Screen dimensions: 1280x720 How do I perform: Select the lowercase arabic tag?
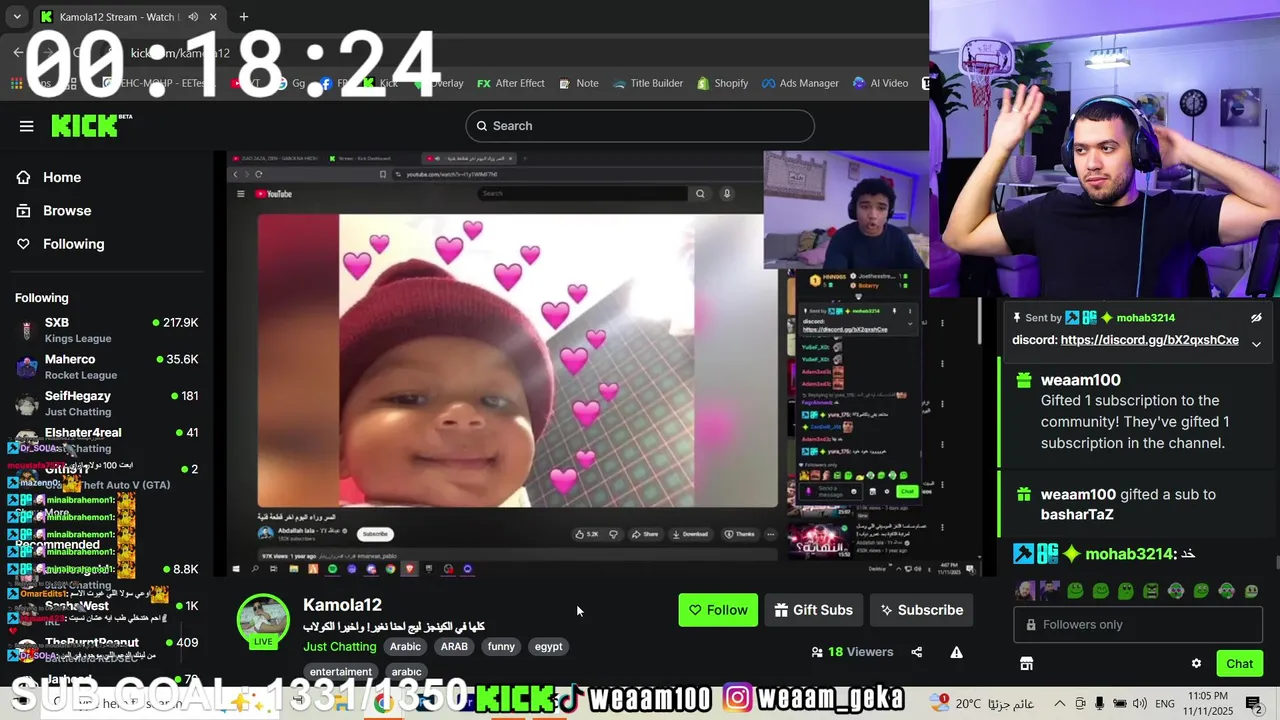[x=406, y=672]
